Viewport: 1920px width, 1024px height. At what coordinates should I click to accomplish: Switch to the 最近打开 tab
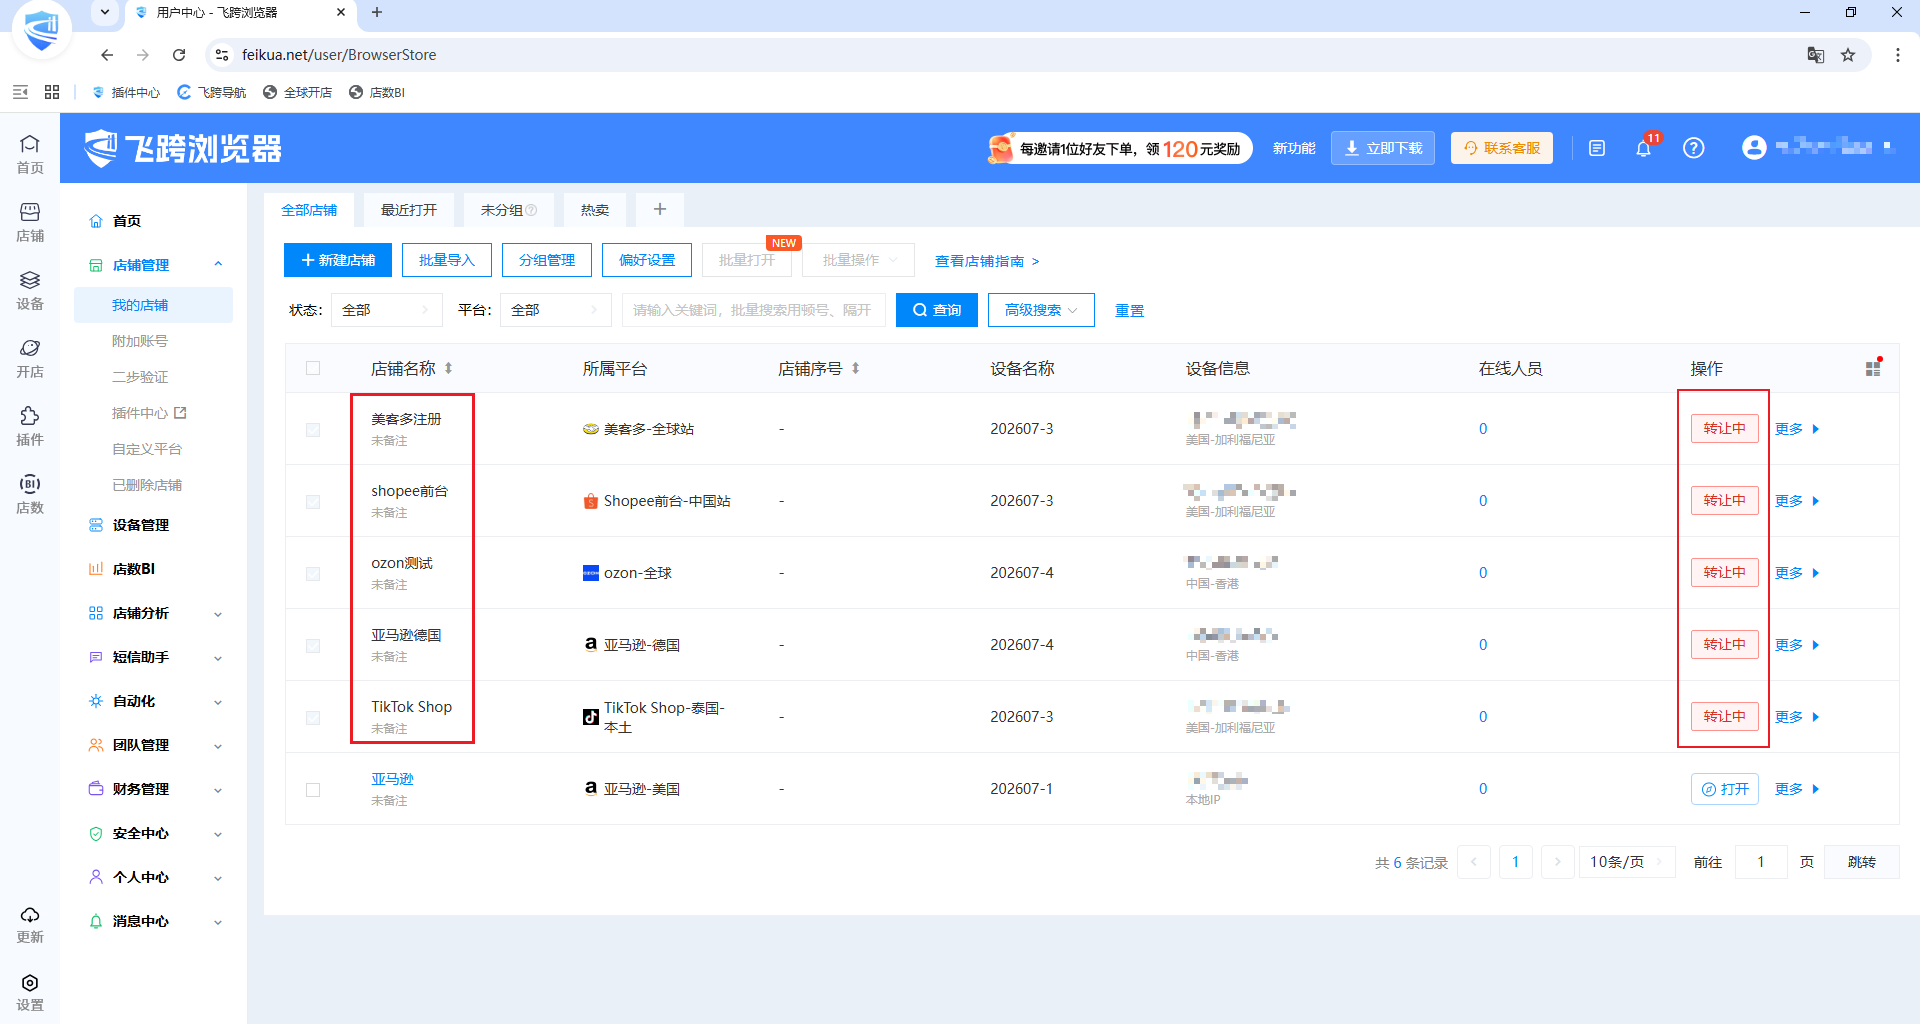pyautogui.click(x=409, y=210)
